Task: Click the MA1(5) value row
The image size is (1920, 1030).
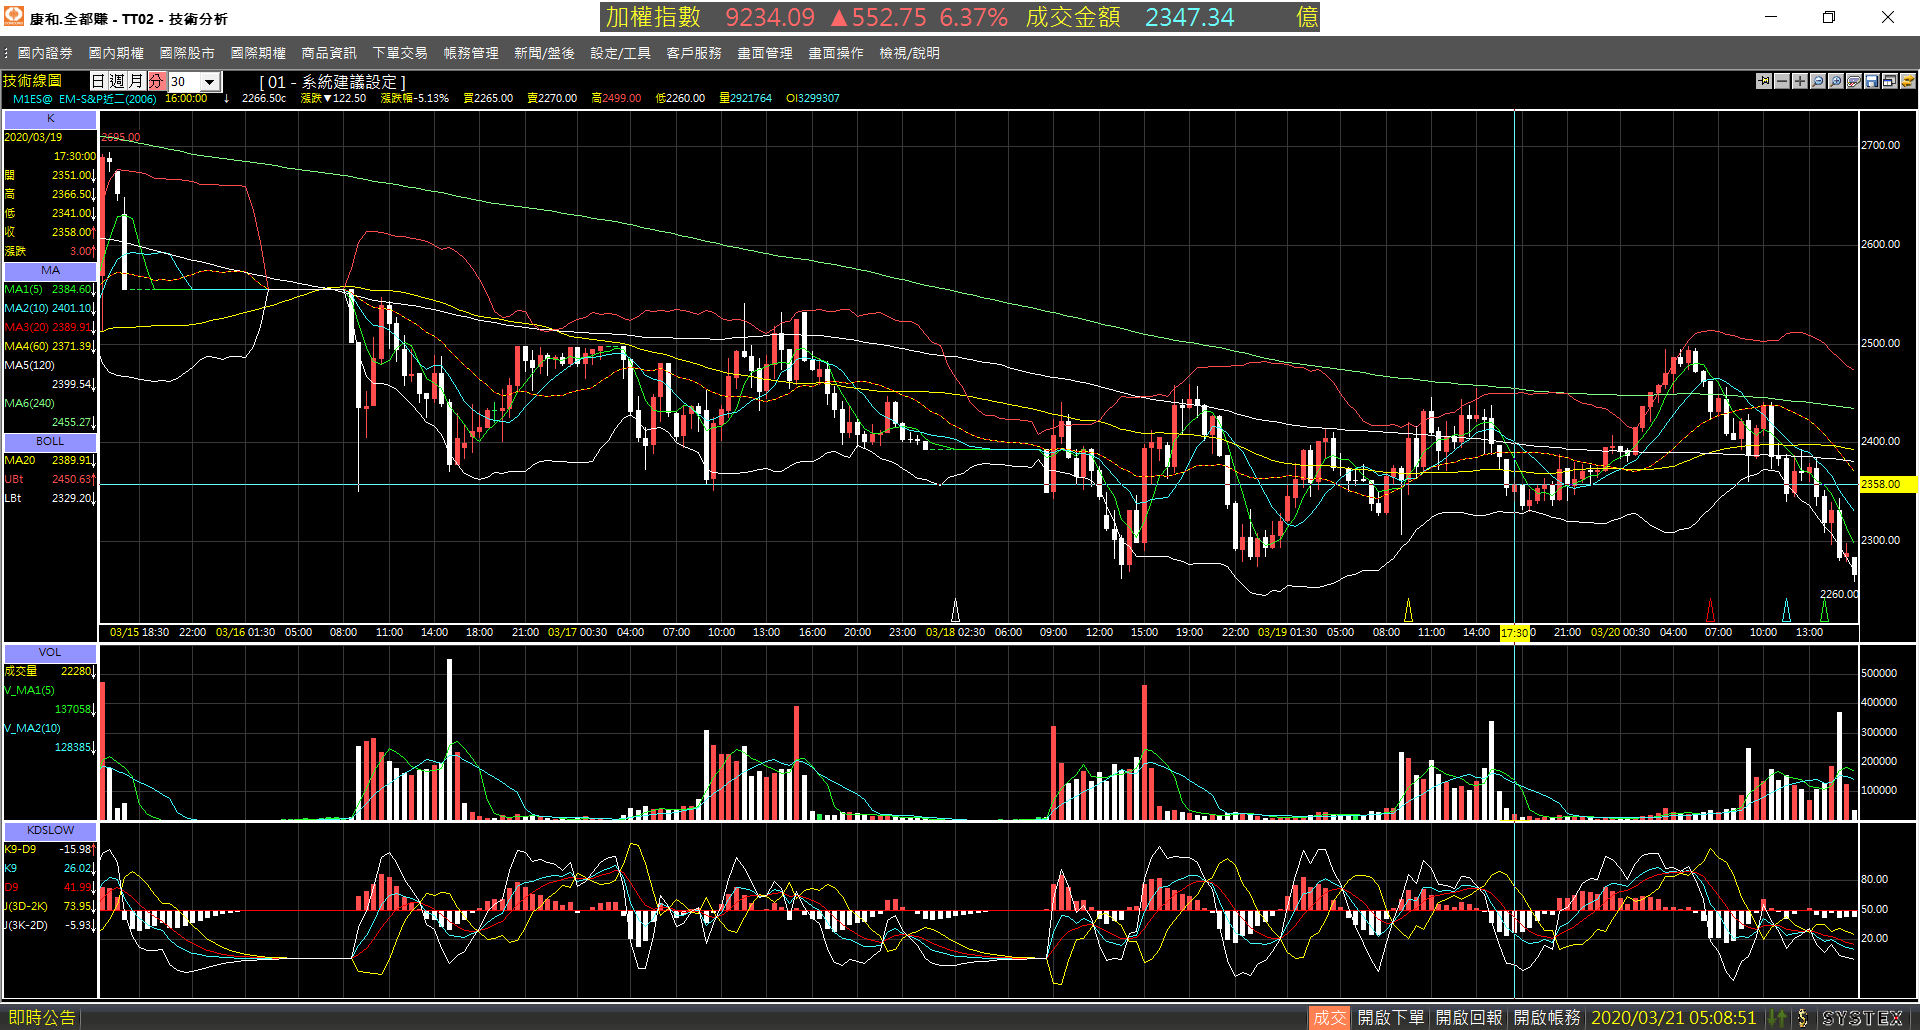Action: point(49,290)
